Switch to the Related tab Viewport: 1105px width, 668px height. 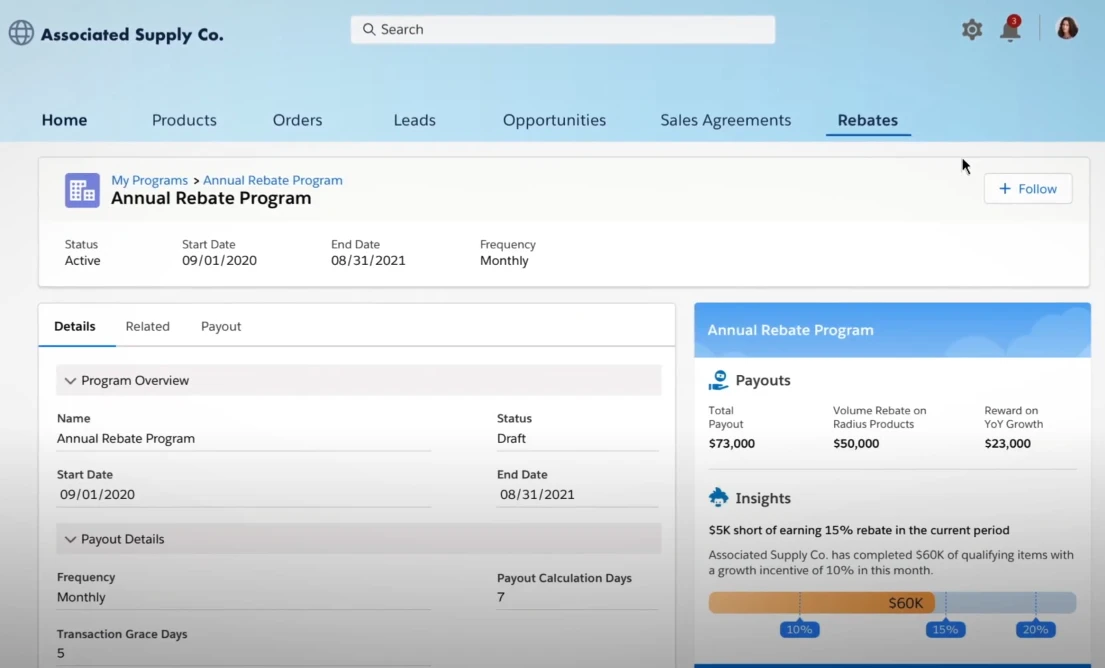tap(147, 326)
